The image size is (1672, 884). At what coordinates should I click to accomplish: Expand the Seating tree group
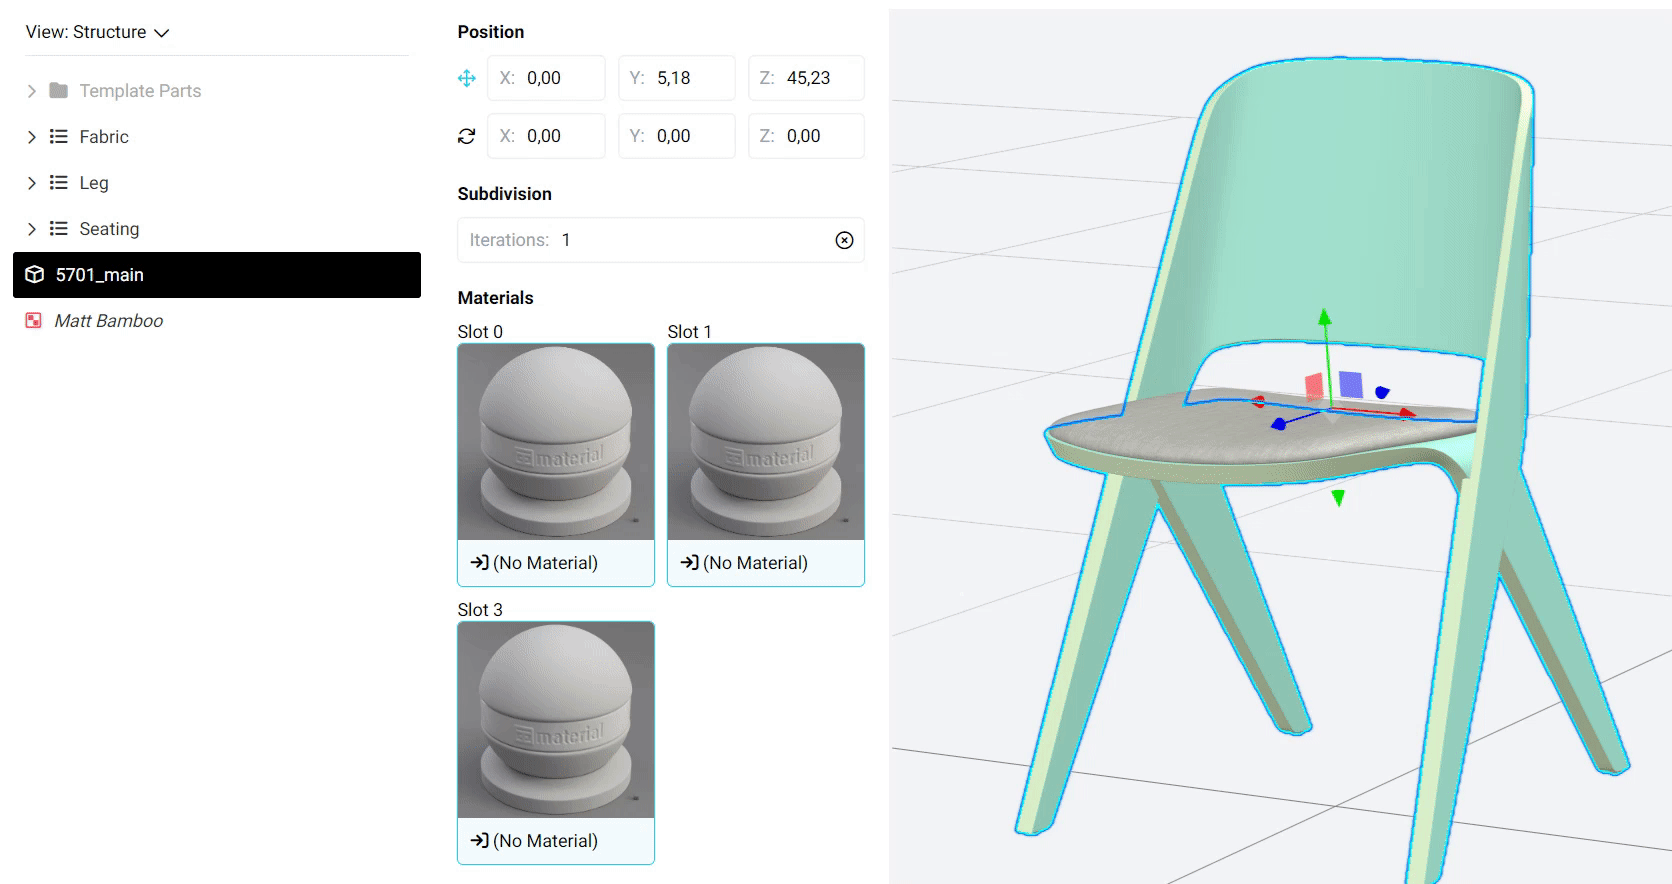31,229
